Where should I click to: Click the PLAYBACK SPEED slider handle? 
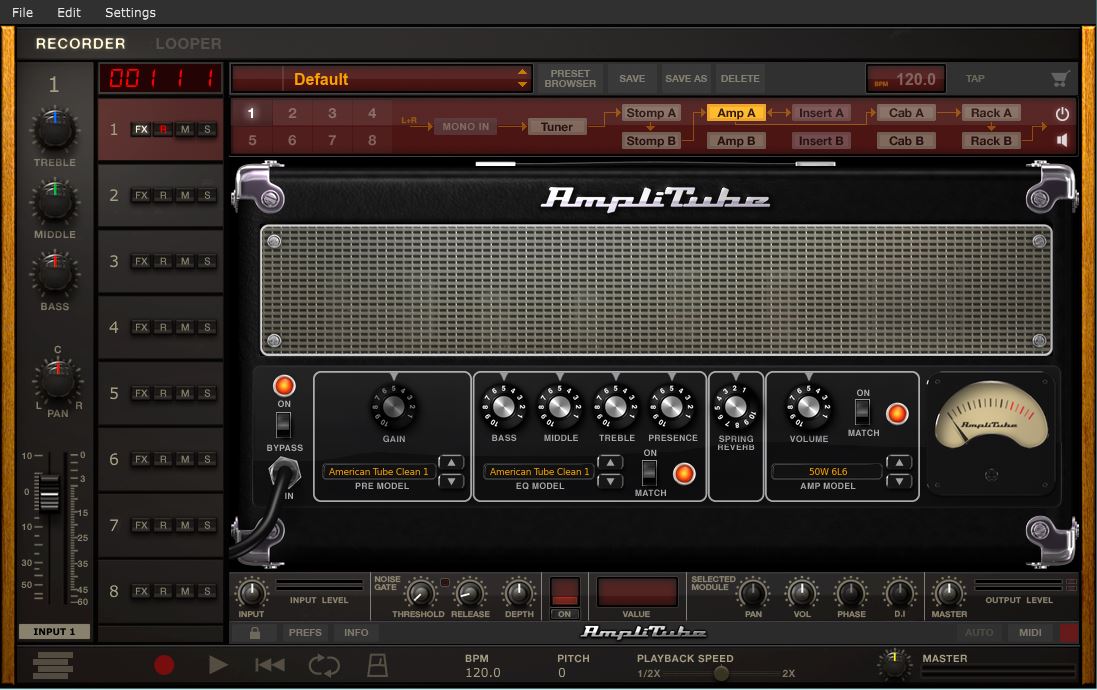(721, 673)
